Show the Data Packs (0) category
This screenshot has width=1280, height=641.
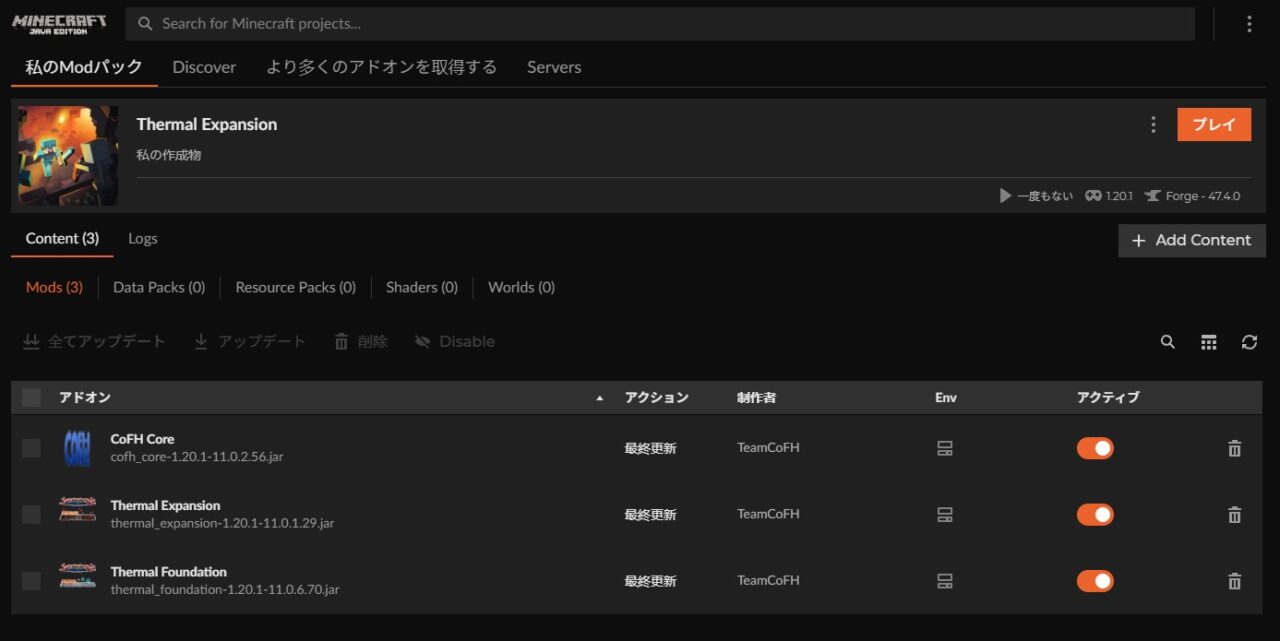(159, 287)
